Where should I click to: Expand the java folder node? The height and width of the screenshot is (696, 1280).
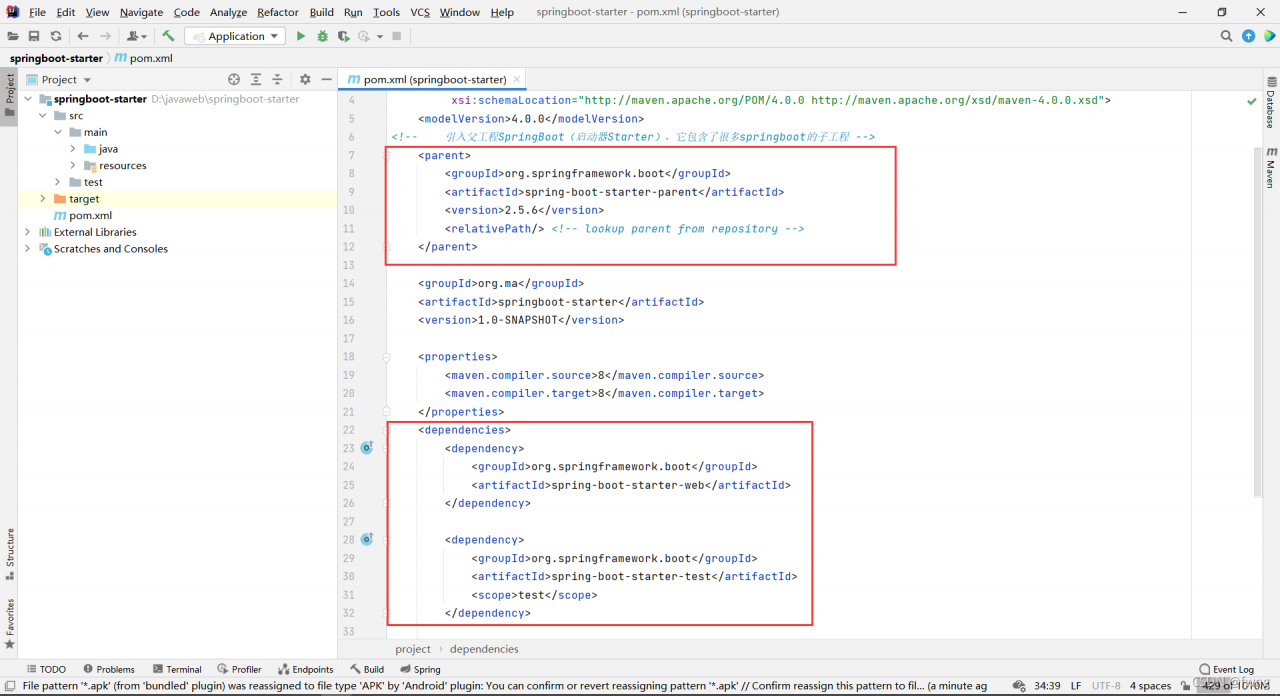tap(73, 149)
